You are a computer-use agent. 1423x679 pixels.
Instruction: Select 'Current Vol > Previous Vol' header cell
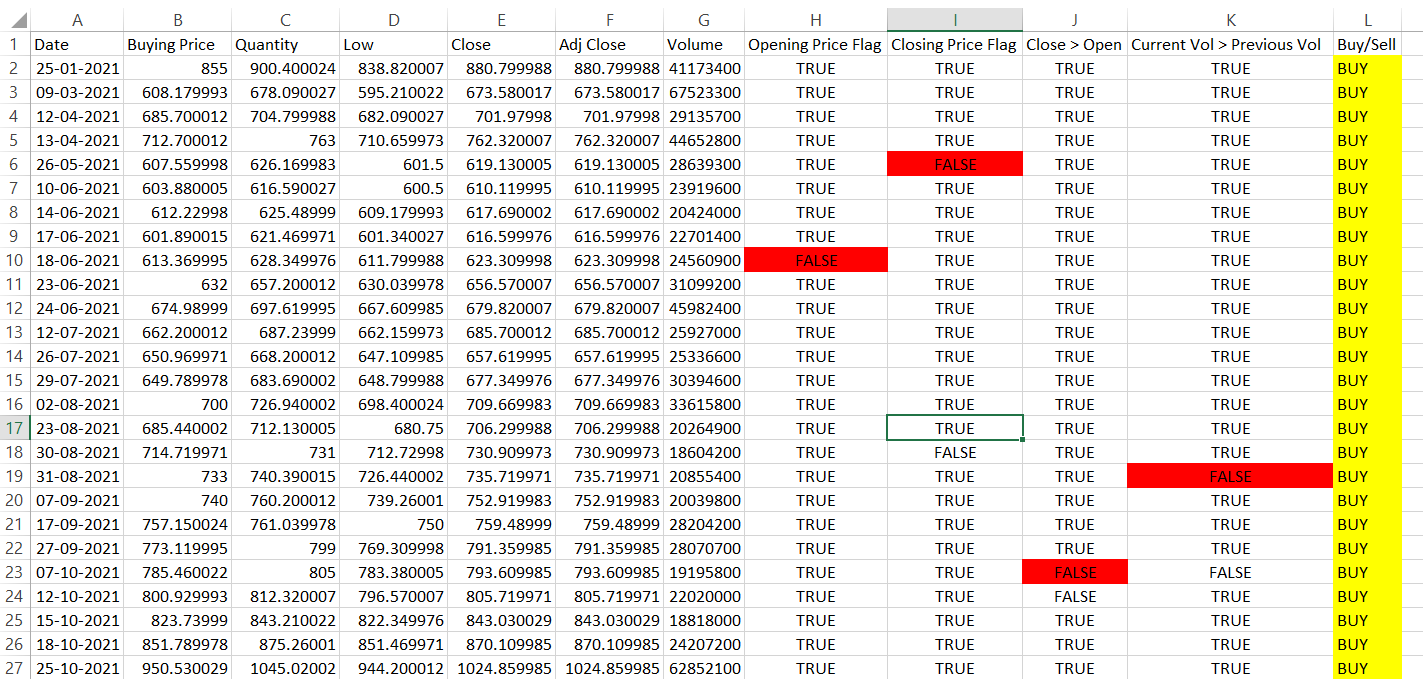pyautogui.click(x=1229, y=44)
